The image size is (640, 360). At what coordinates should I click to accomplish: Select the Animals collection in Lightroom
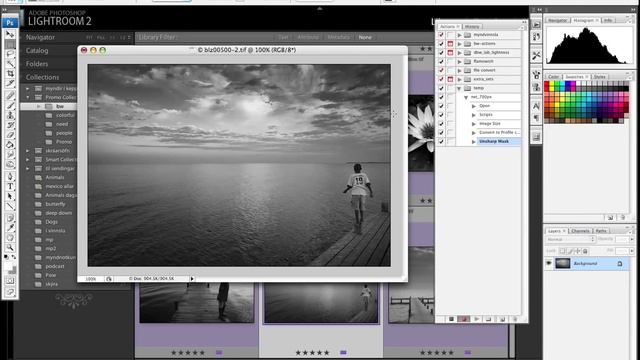pyautogui.click(x=55, y=178)
